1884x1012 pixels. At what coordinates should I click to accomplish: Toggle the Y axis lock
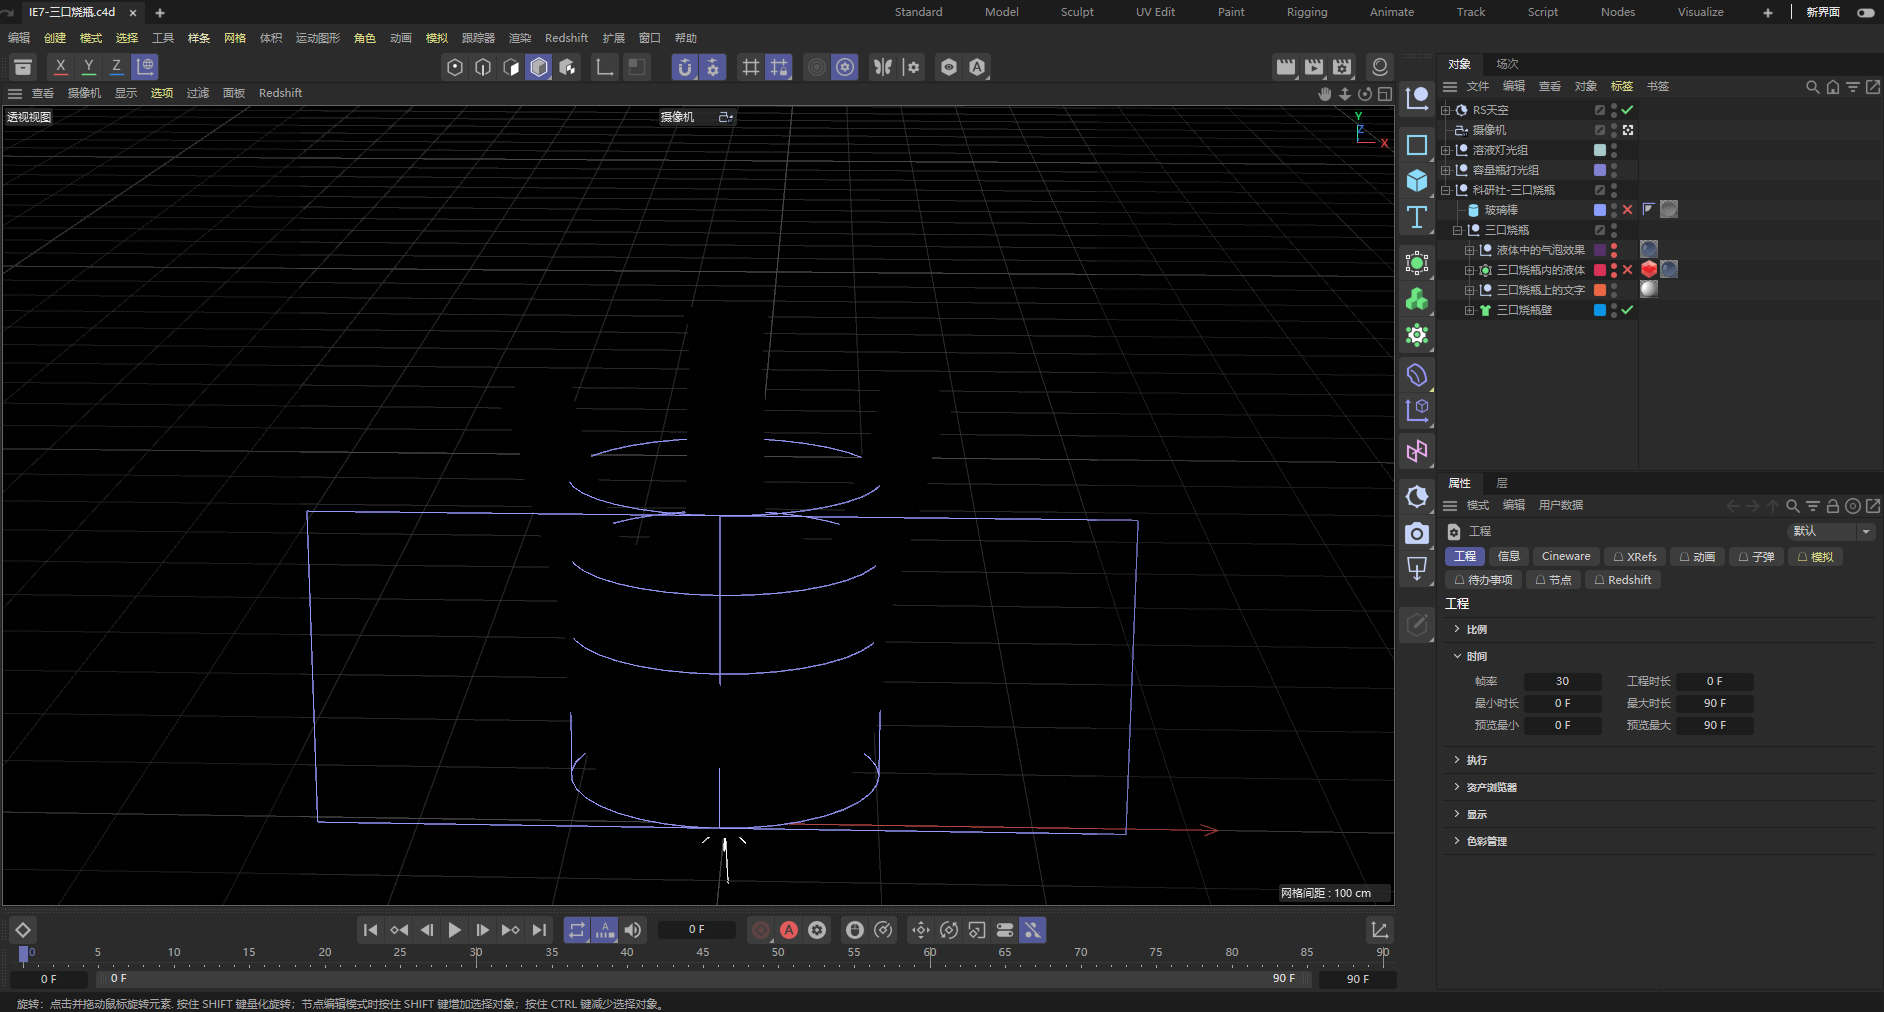tap(89, 67)
